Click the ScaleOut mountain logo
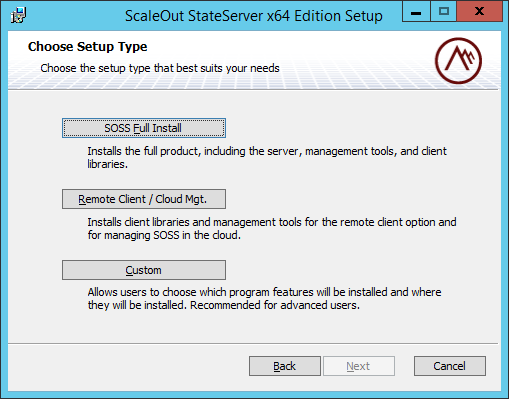509x399 pixels. [458, 60]
